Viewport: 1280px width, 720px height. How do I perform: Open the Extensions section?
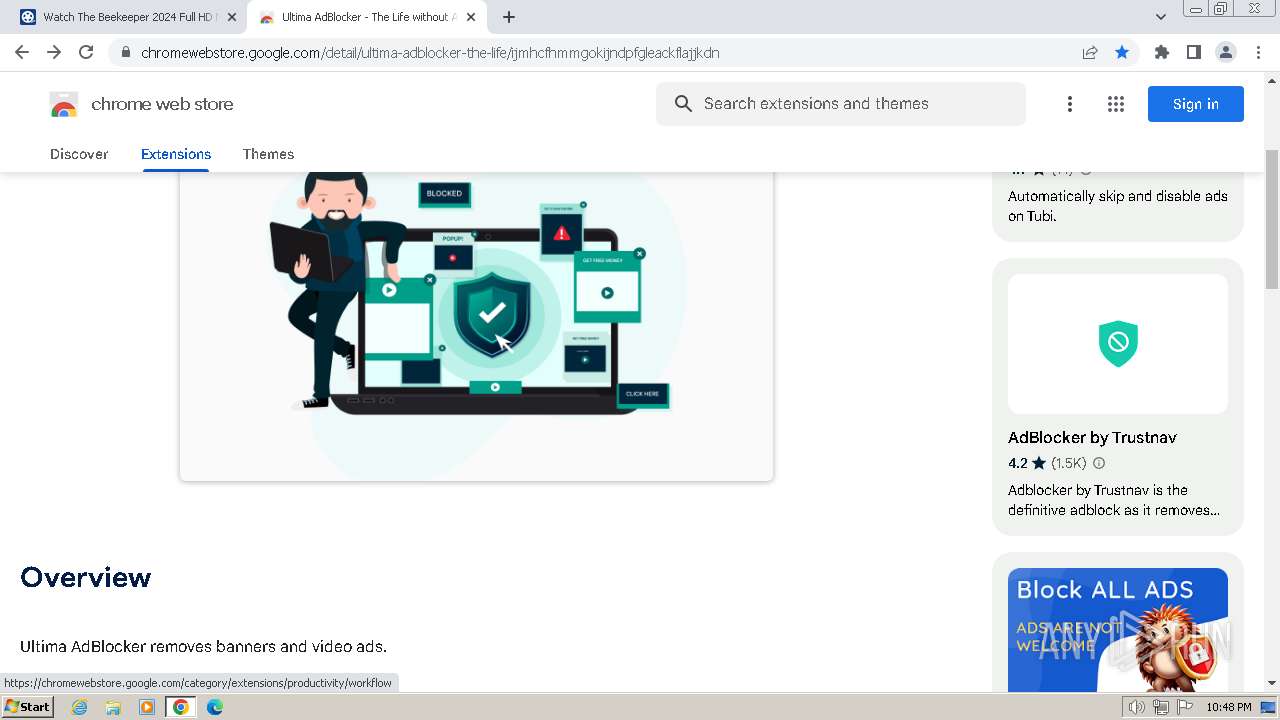coord(176,154)
